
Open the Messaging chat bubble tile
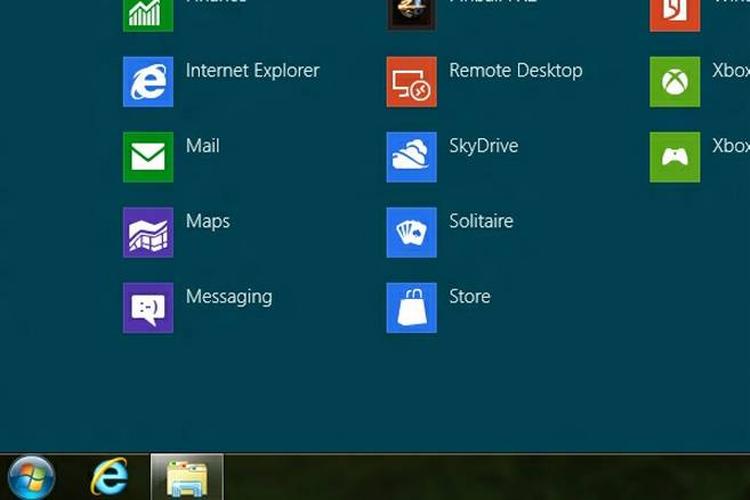[148, 308]
